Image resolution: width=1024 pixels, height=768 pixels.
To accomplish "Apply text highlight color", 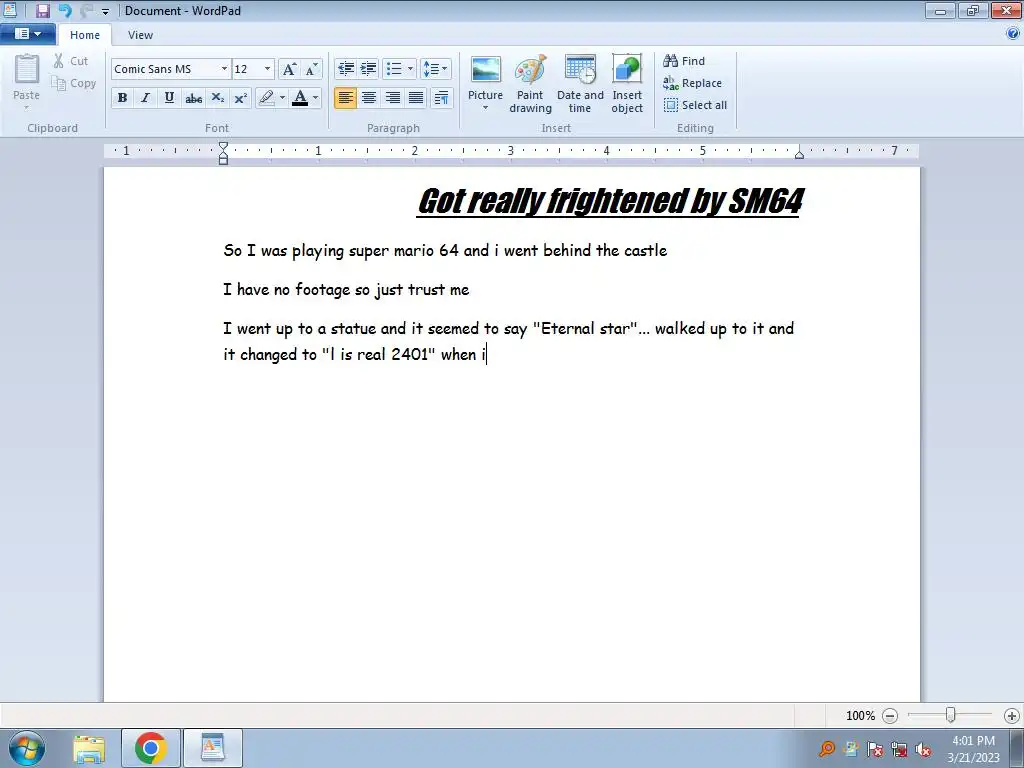I will pyautogui.click(x=266, y=98).
